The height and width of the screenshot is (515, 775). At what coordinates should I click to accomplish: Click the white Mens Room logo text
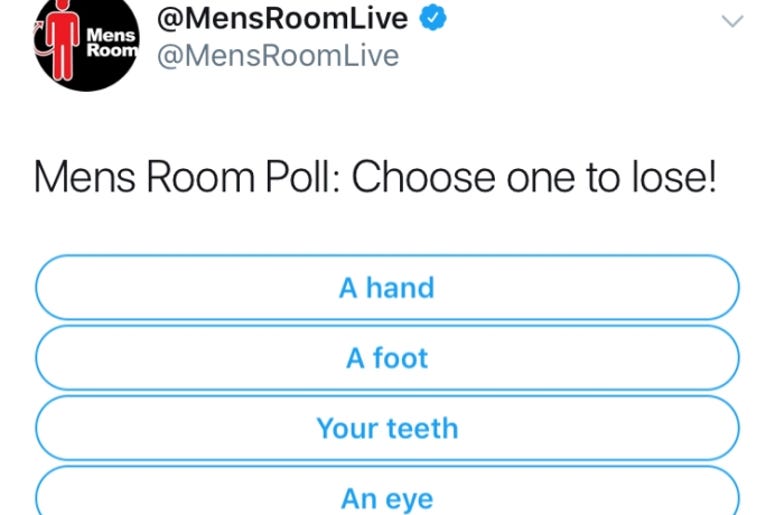pos(112,43)
